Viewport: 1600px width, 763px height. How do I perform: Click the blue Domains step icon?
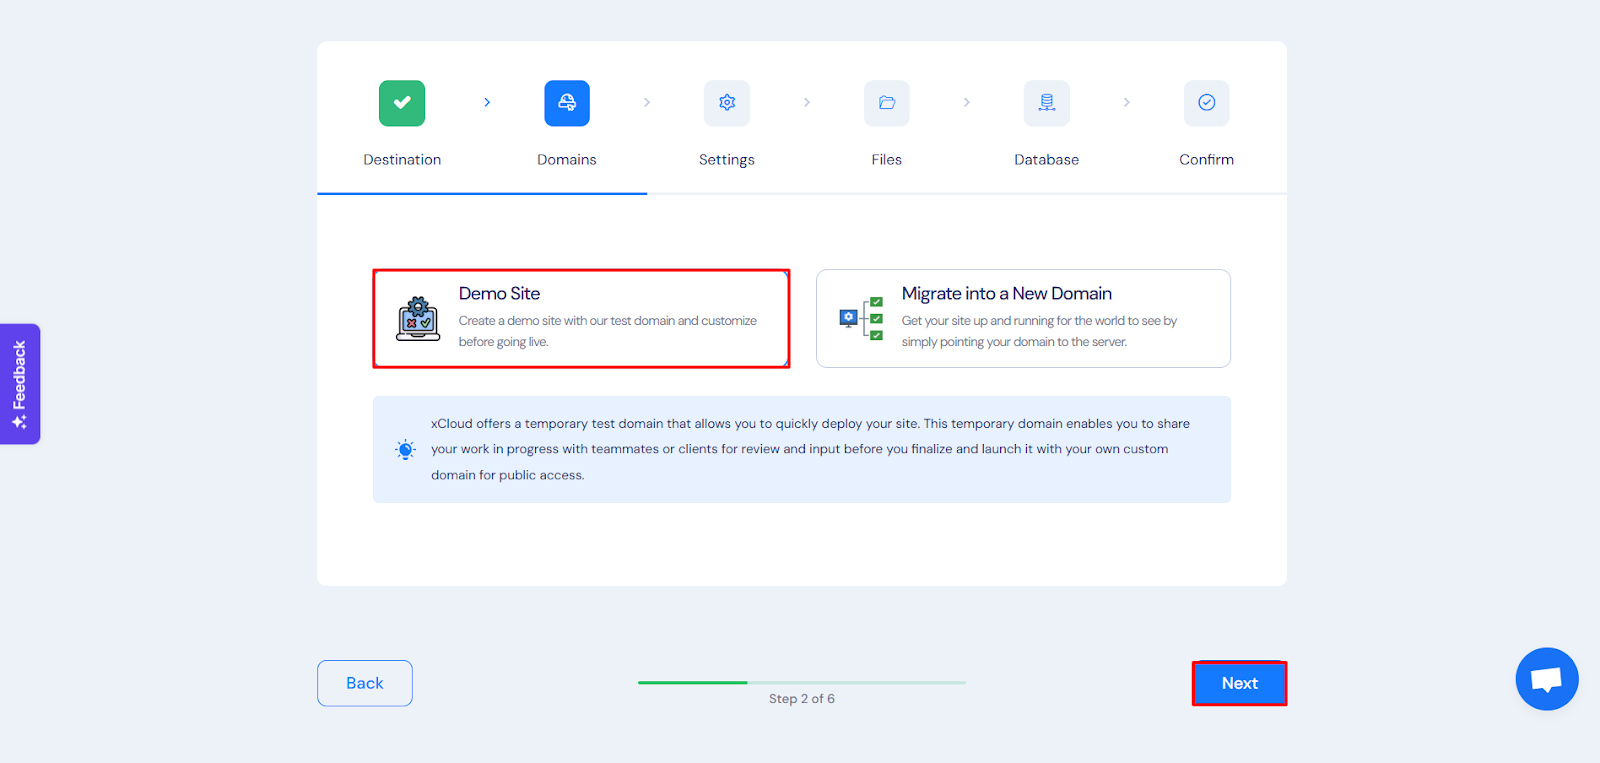pos(567,103)
